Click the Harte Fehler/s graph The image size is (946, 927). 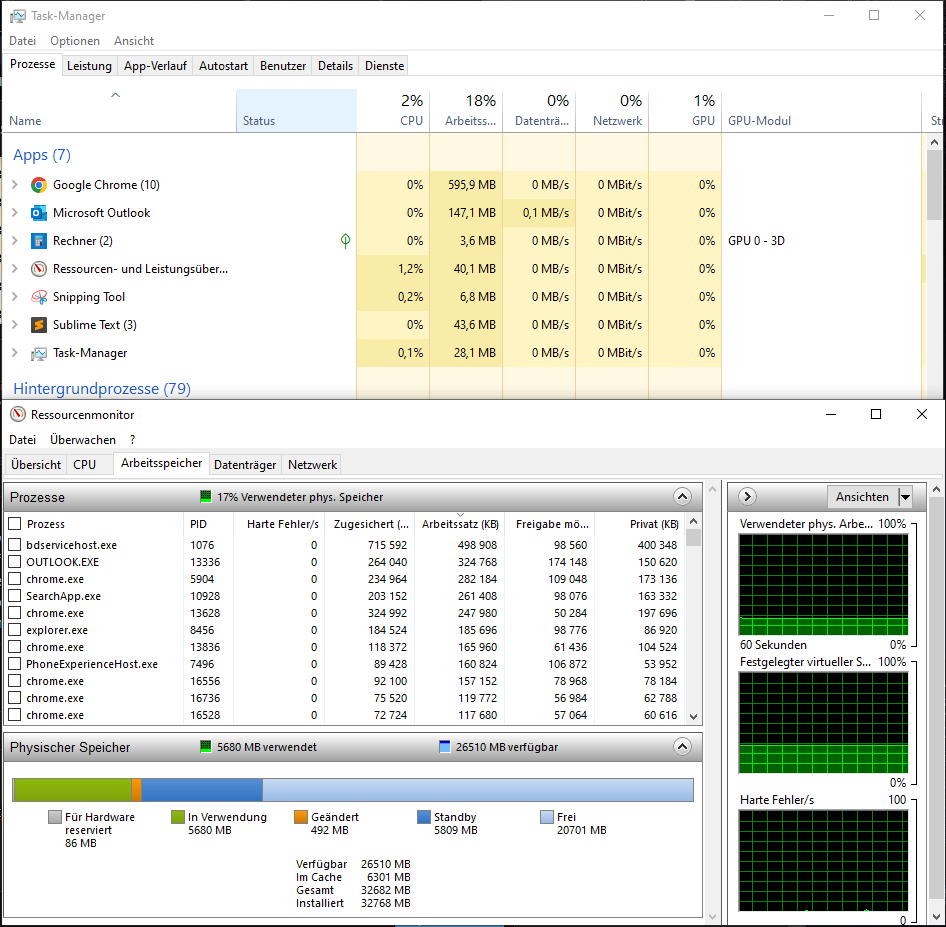tap(824, 861)
